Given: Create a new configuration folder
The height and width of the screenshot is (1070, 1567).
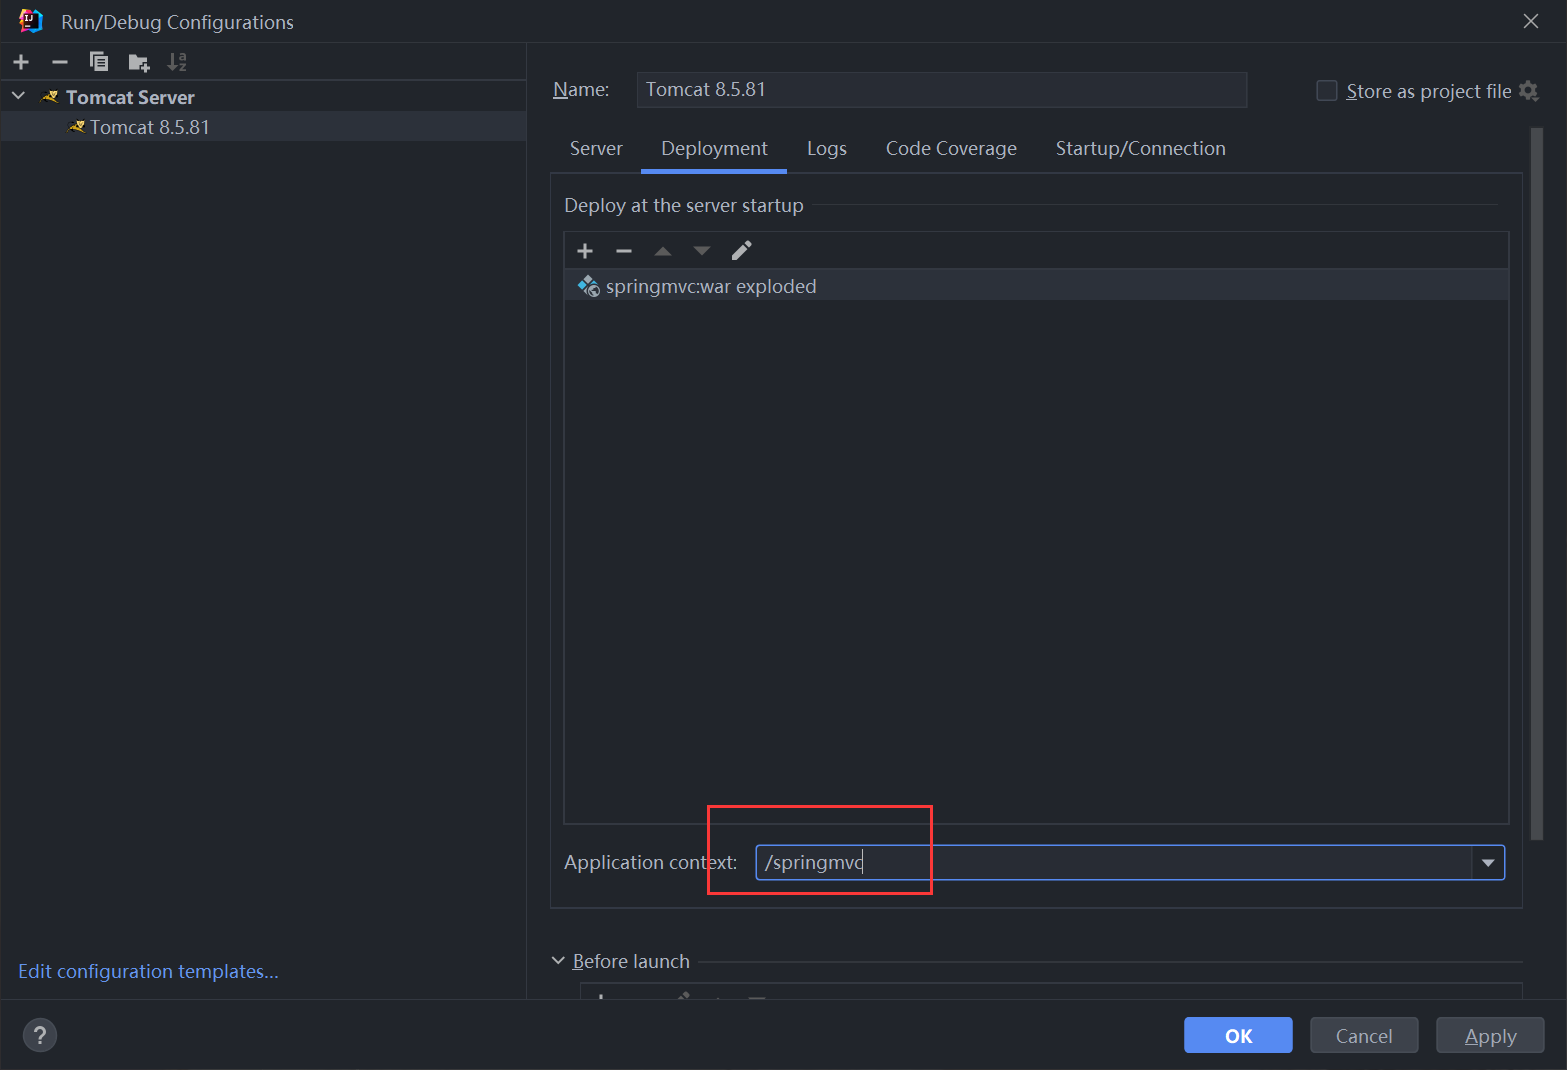Looking at the screenshot, I should click(x=139, y=63).
